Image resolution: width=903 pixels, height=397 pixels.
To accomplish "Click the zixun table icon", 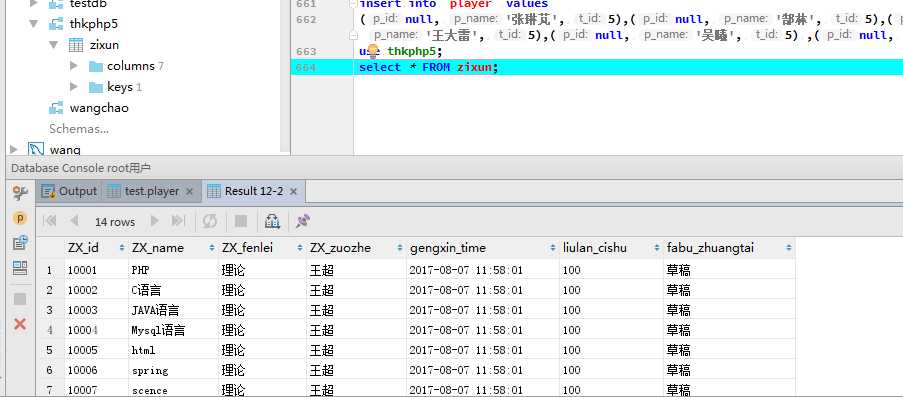I will click(75, 45).
